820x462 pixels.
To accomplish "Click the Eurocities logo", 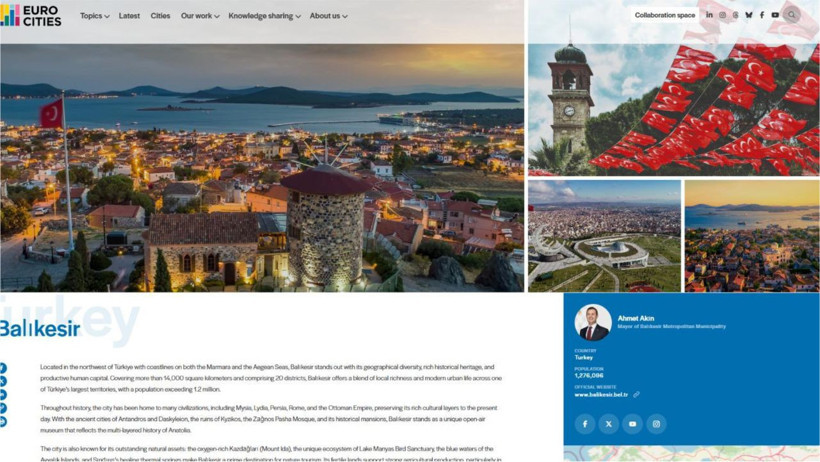I will 32,15.
